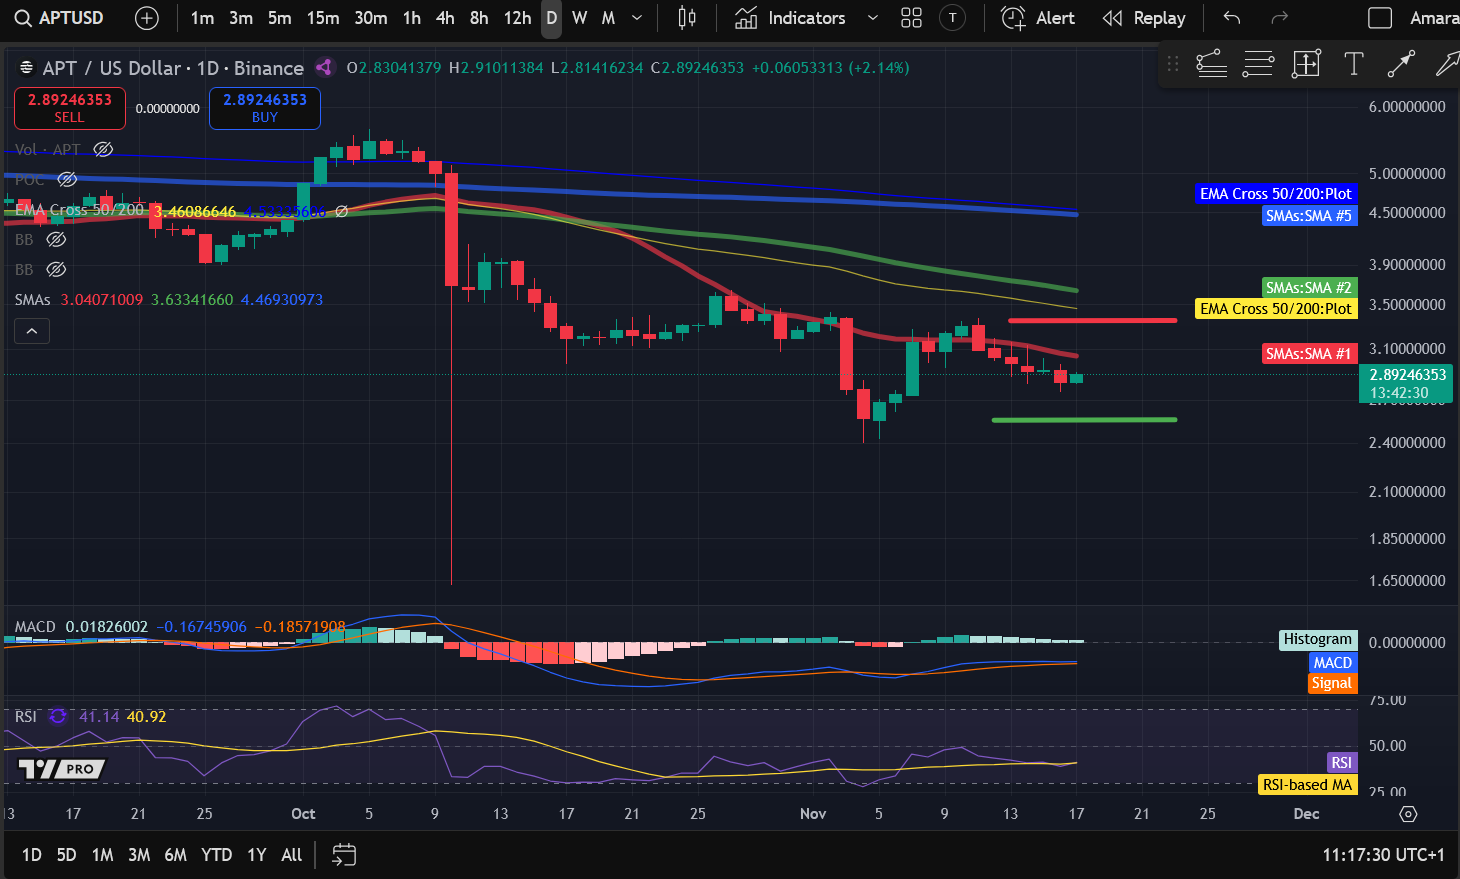1460x879 pixels.
Task: Click the red SELL button
Action: coord(69,107)
